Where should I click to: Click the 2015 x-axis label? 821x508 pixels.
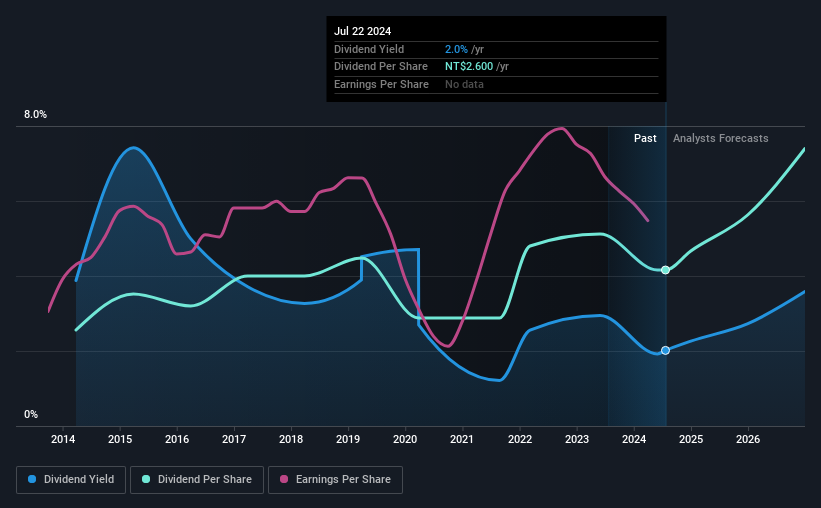tap(120, 439)
